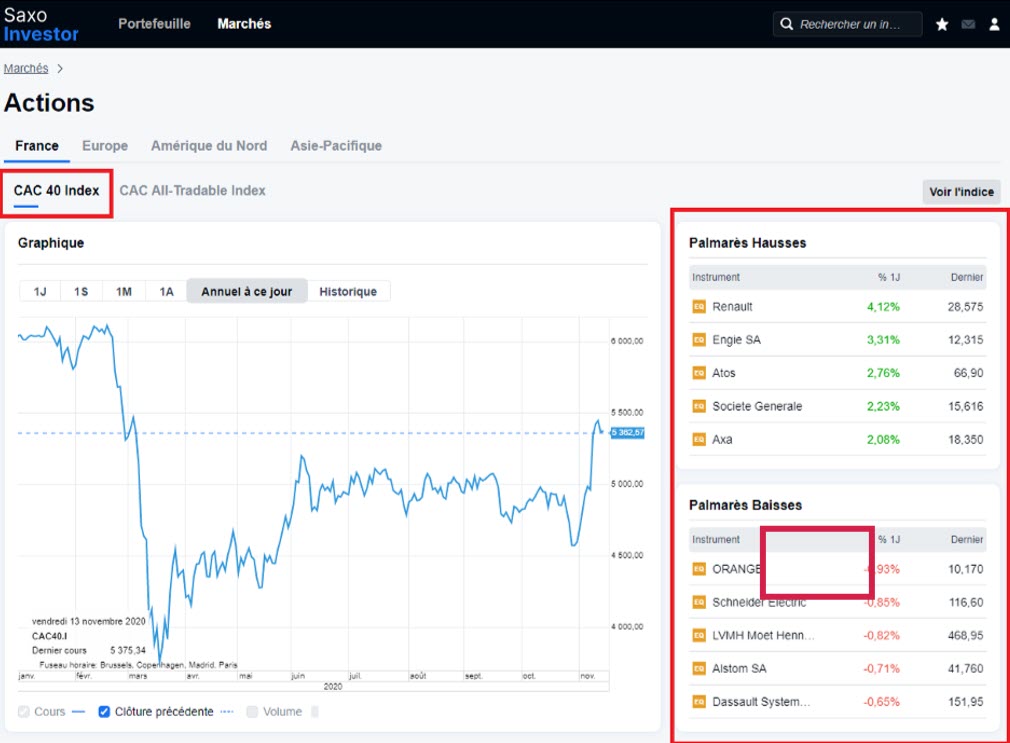
Task: Sort gainers by the Dernier column
Action: (967, 277)
